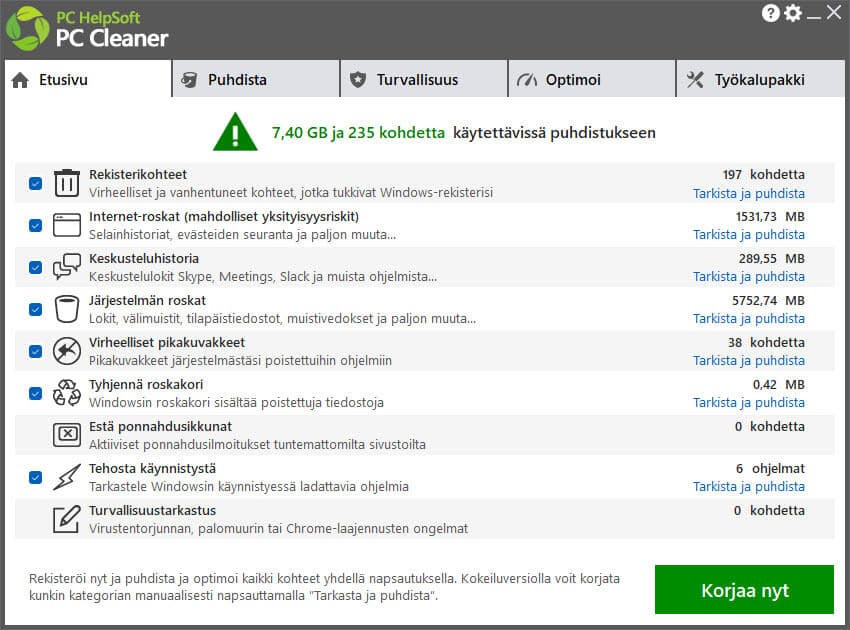This screenshot has width=850, height=630.
Task: Click the Estä ponnahdusikkunat blocked window icon
Action: 66,435
